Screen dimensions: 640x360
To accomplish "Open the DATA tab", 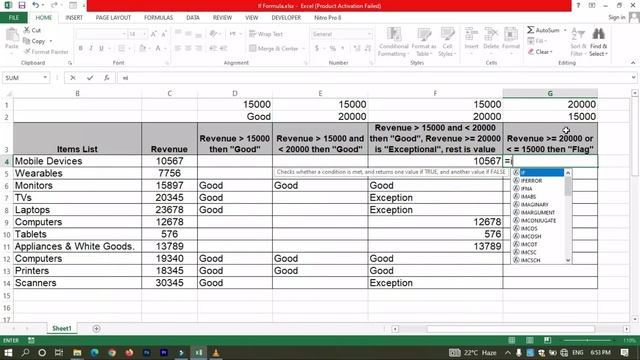I will [x=193, y=18].
